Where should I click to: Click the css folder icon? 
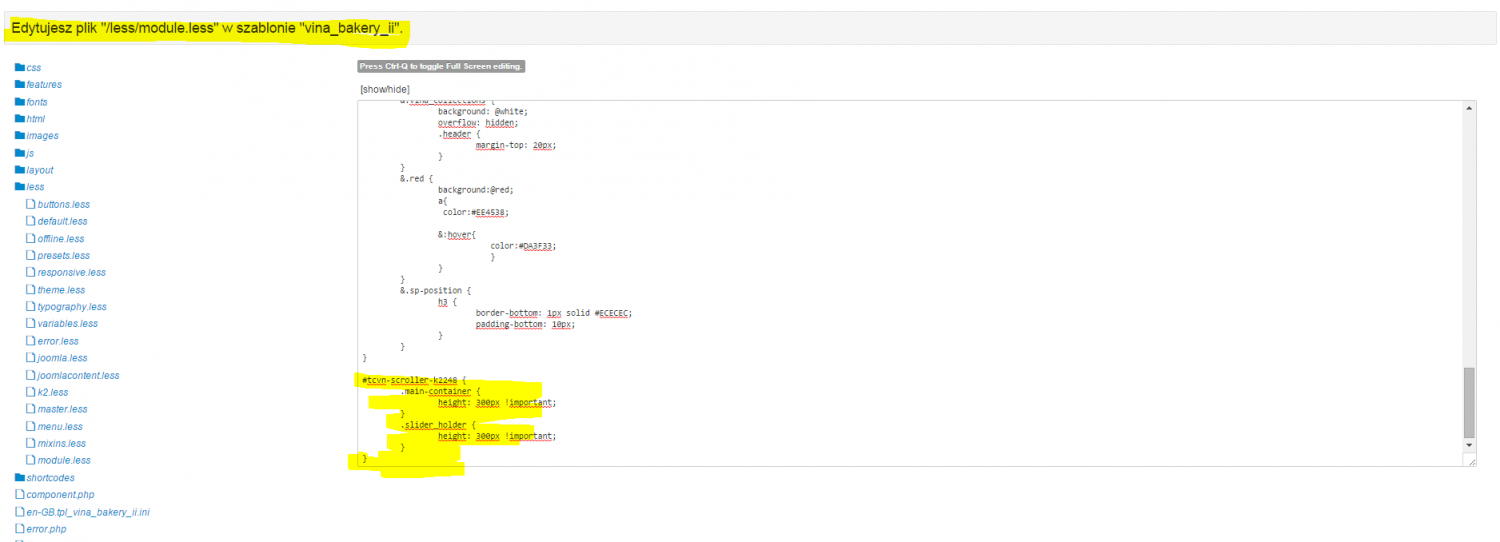click(x=19, y=68)
